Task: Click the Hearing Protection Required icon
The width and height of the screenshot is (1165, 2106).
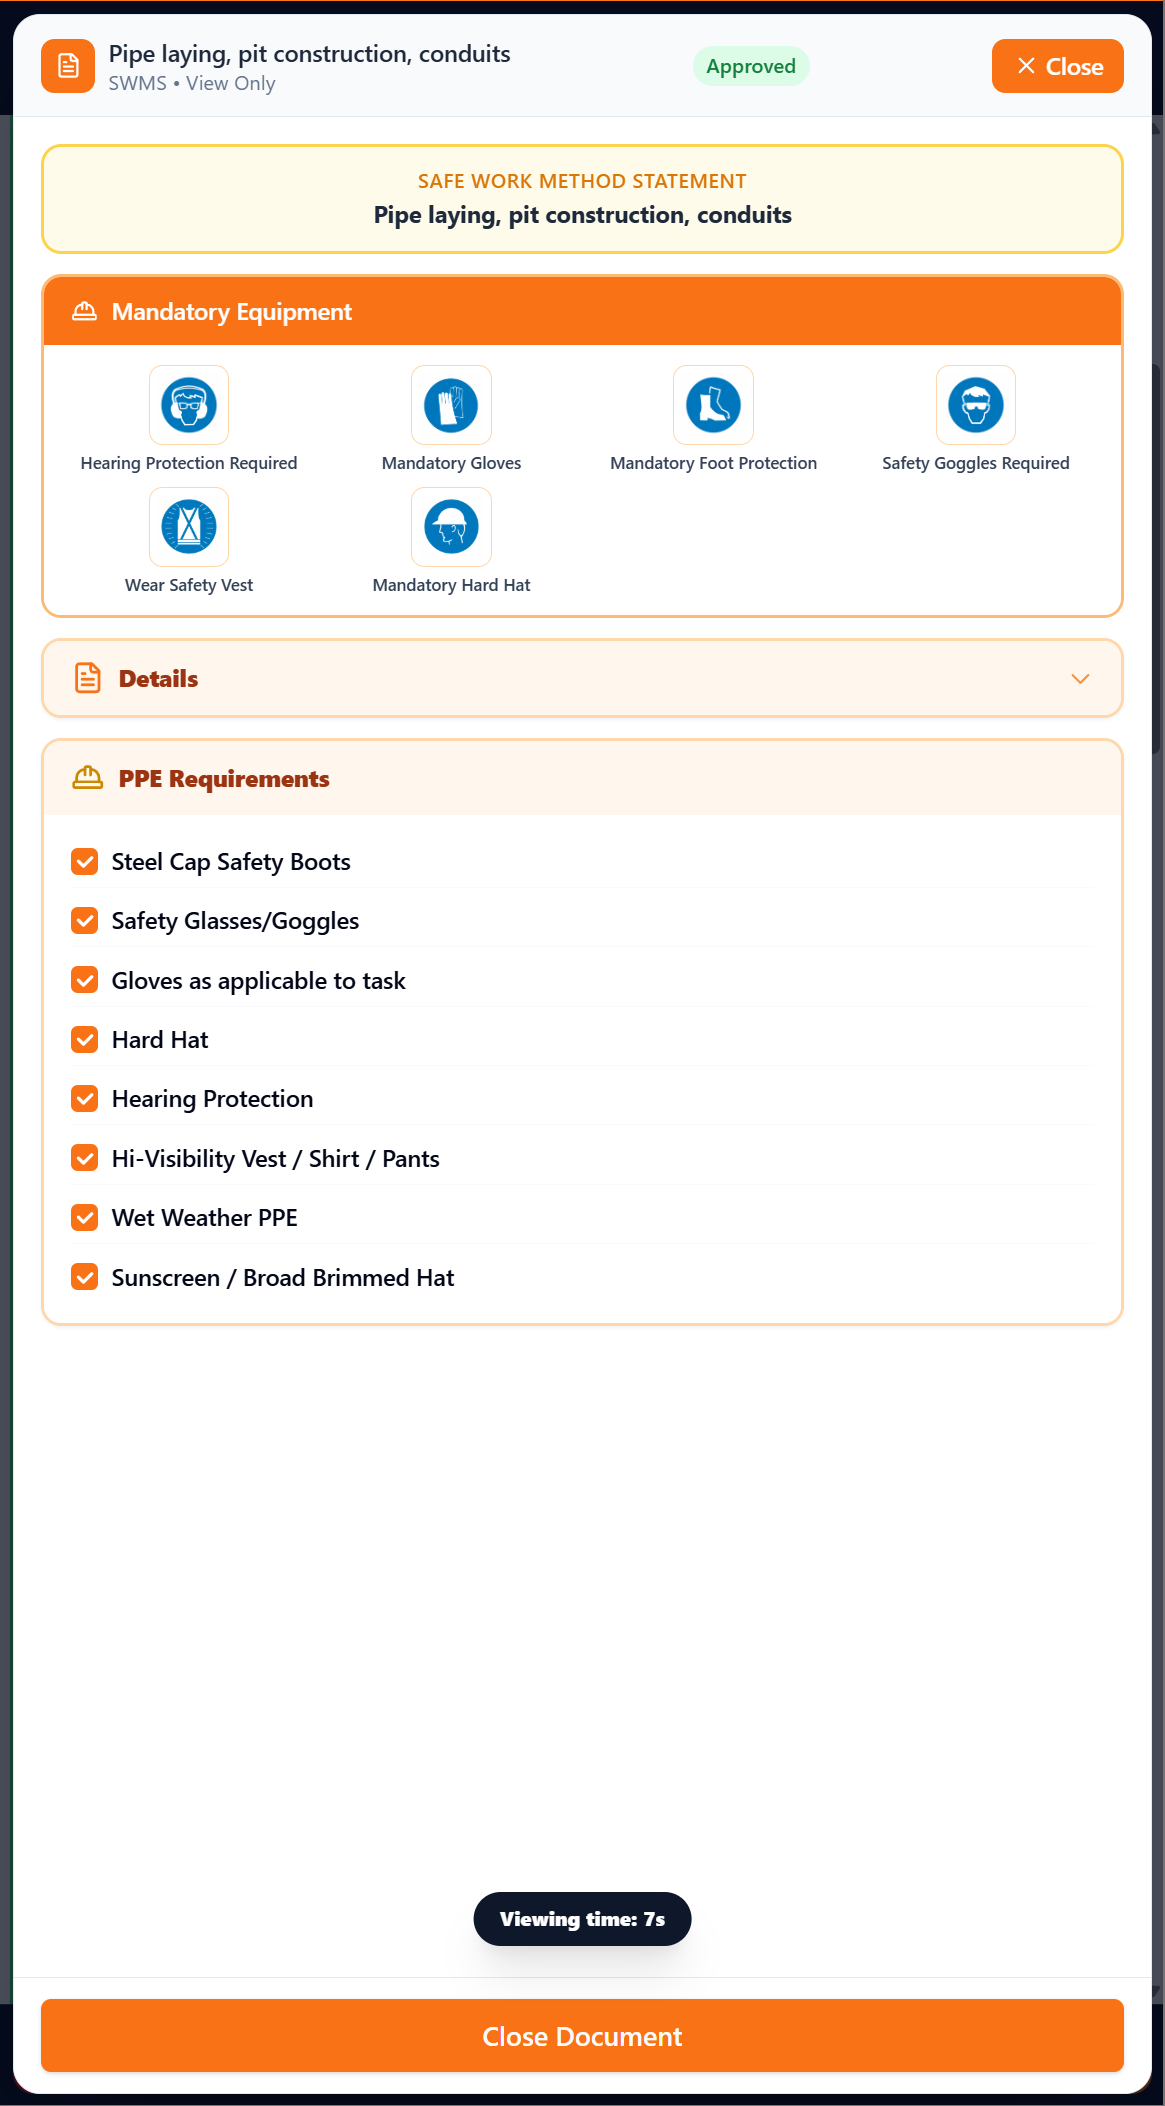Action: click(189, 405)
